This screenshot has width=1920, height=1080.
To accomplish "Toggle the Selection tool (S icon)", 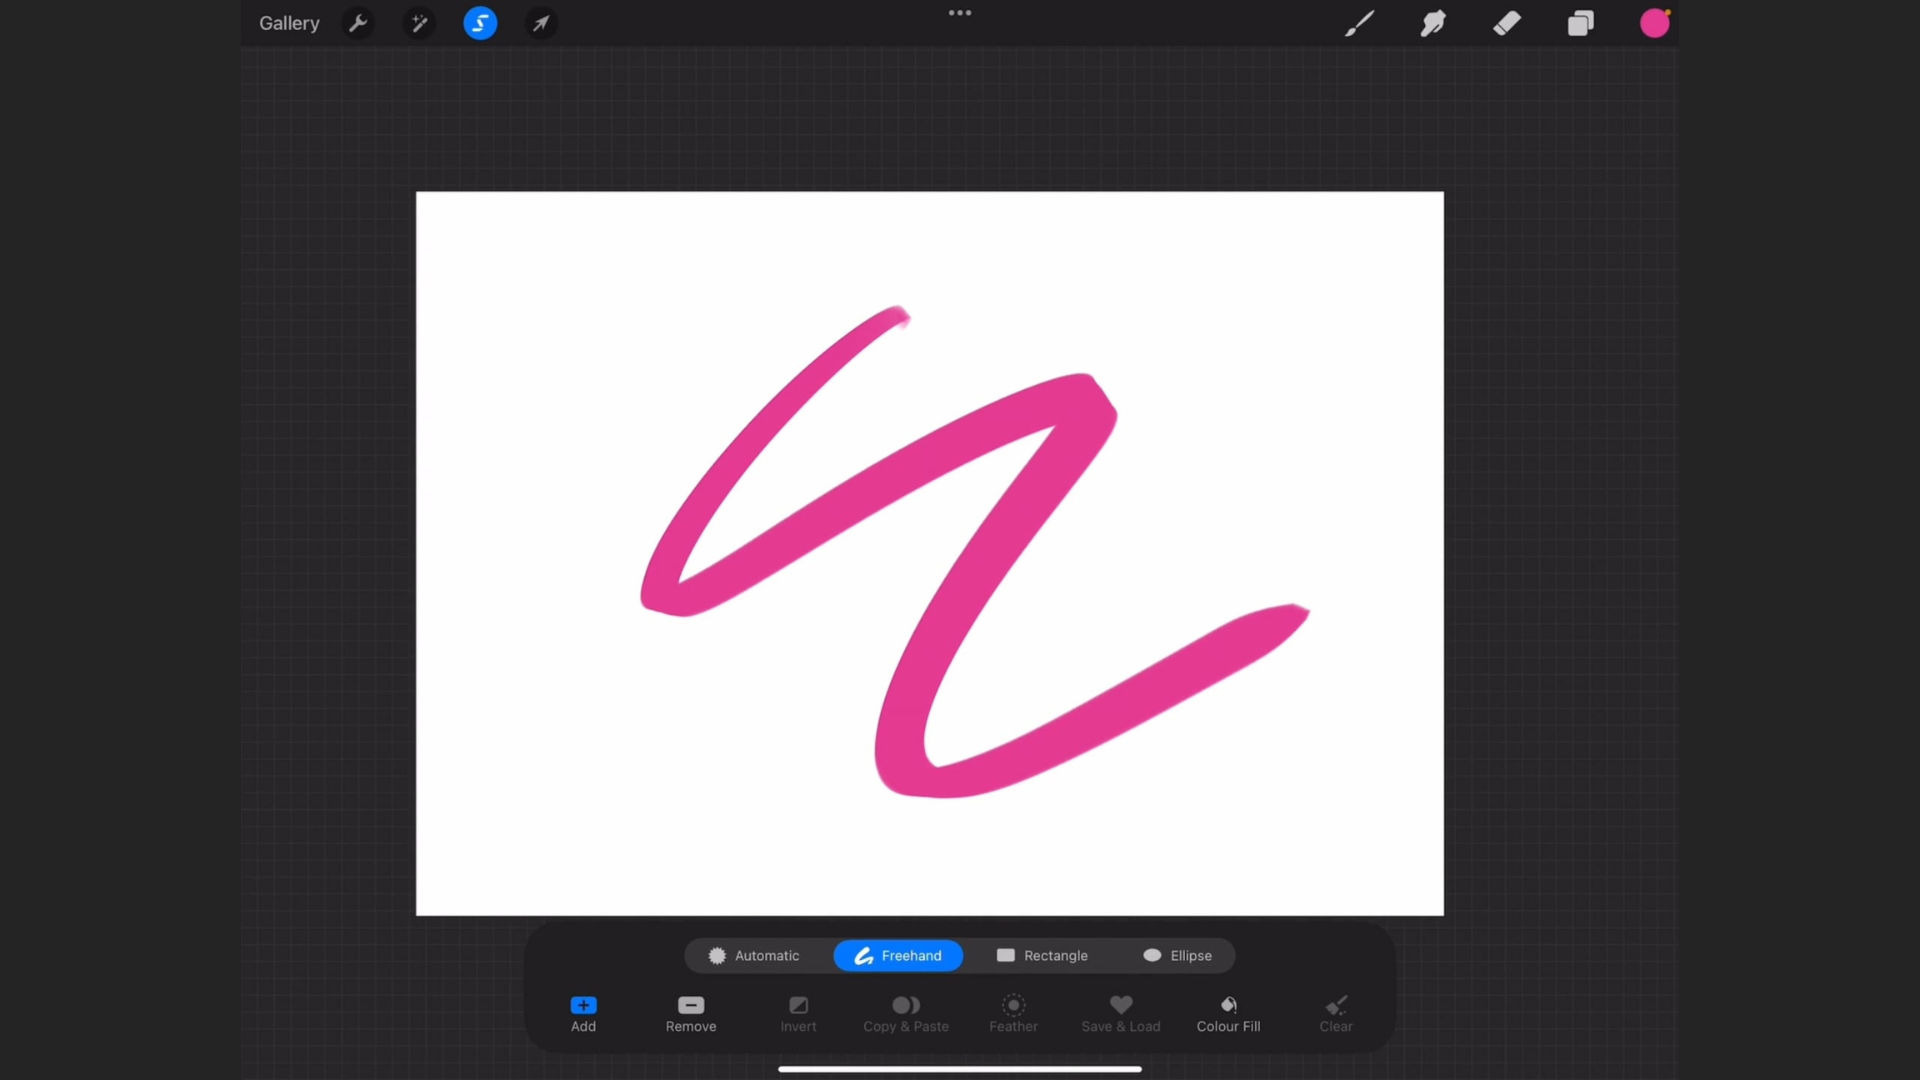I will tap(480, 23).
